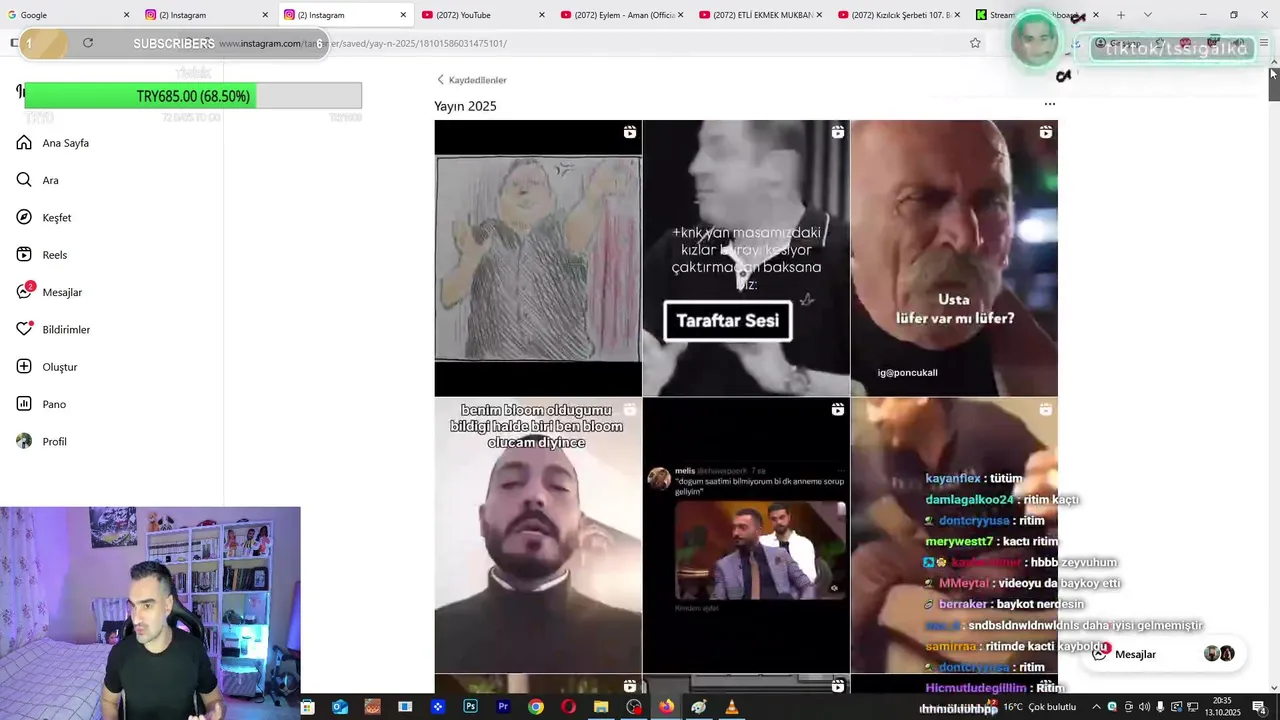Click the page vertical scrollbar
Screen dimensions: 1280x720
click(x=1274, y=85)
